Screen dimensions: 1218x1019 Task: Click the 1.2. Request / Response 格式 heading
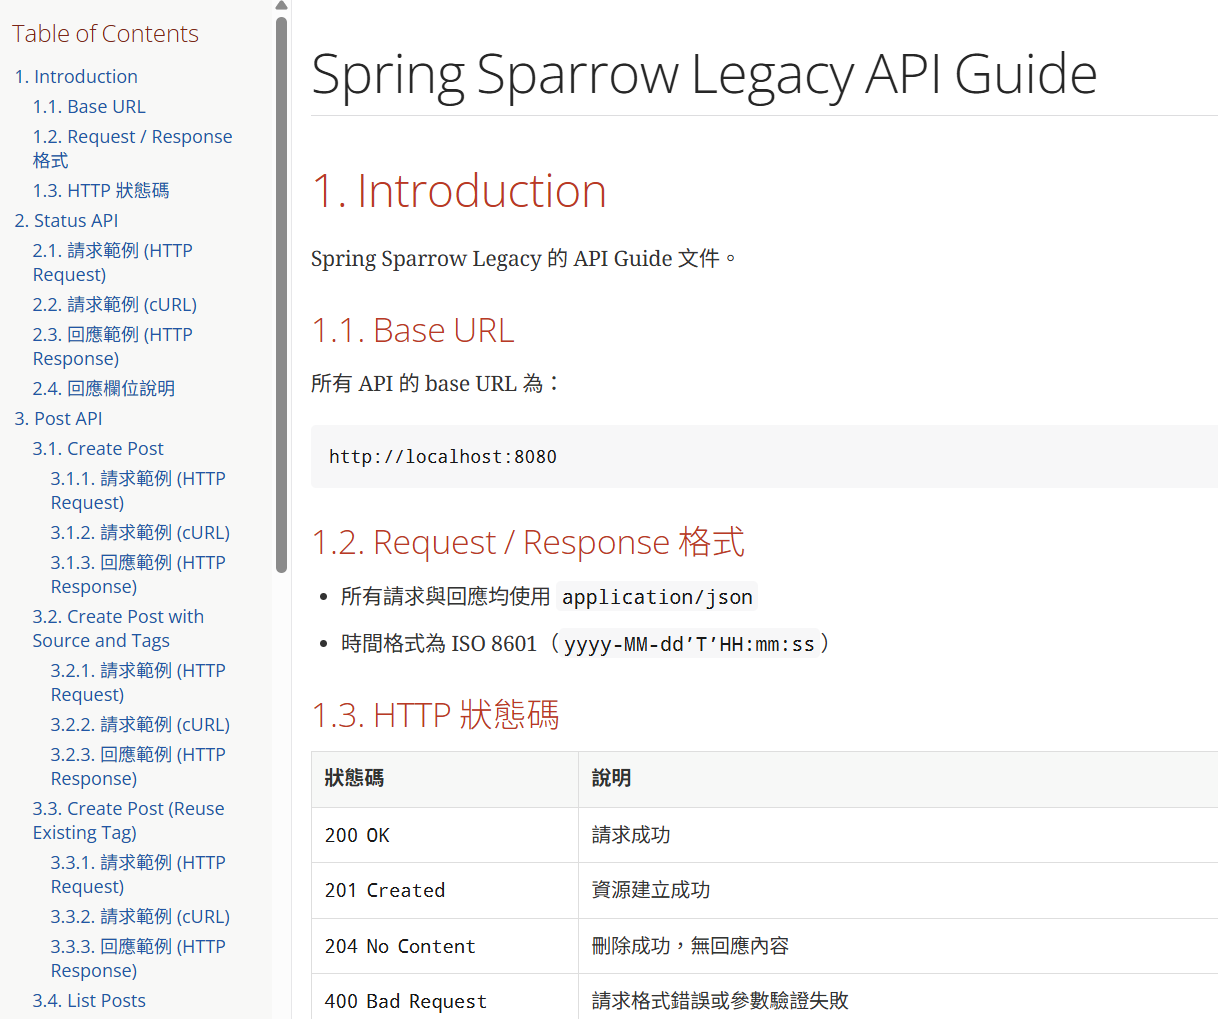pos(528,542)
